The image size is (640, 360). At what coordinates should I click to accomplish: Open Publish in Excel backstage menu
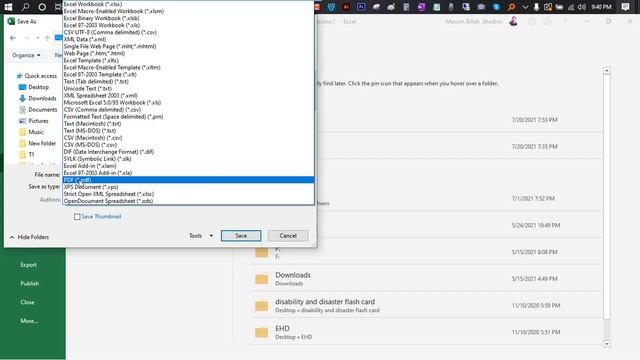(29, 283)
